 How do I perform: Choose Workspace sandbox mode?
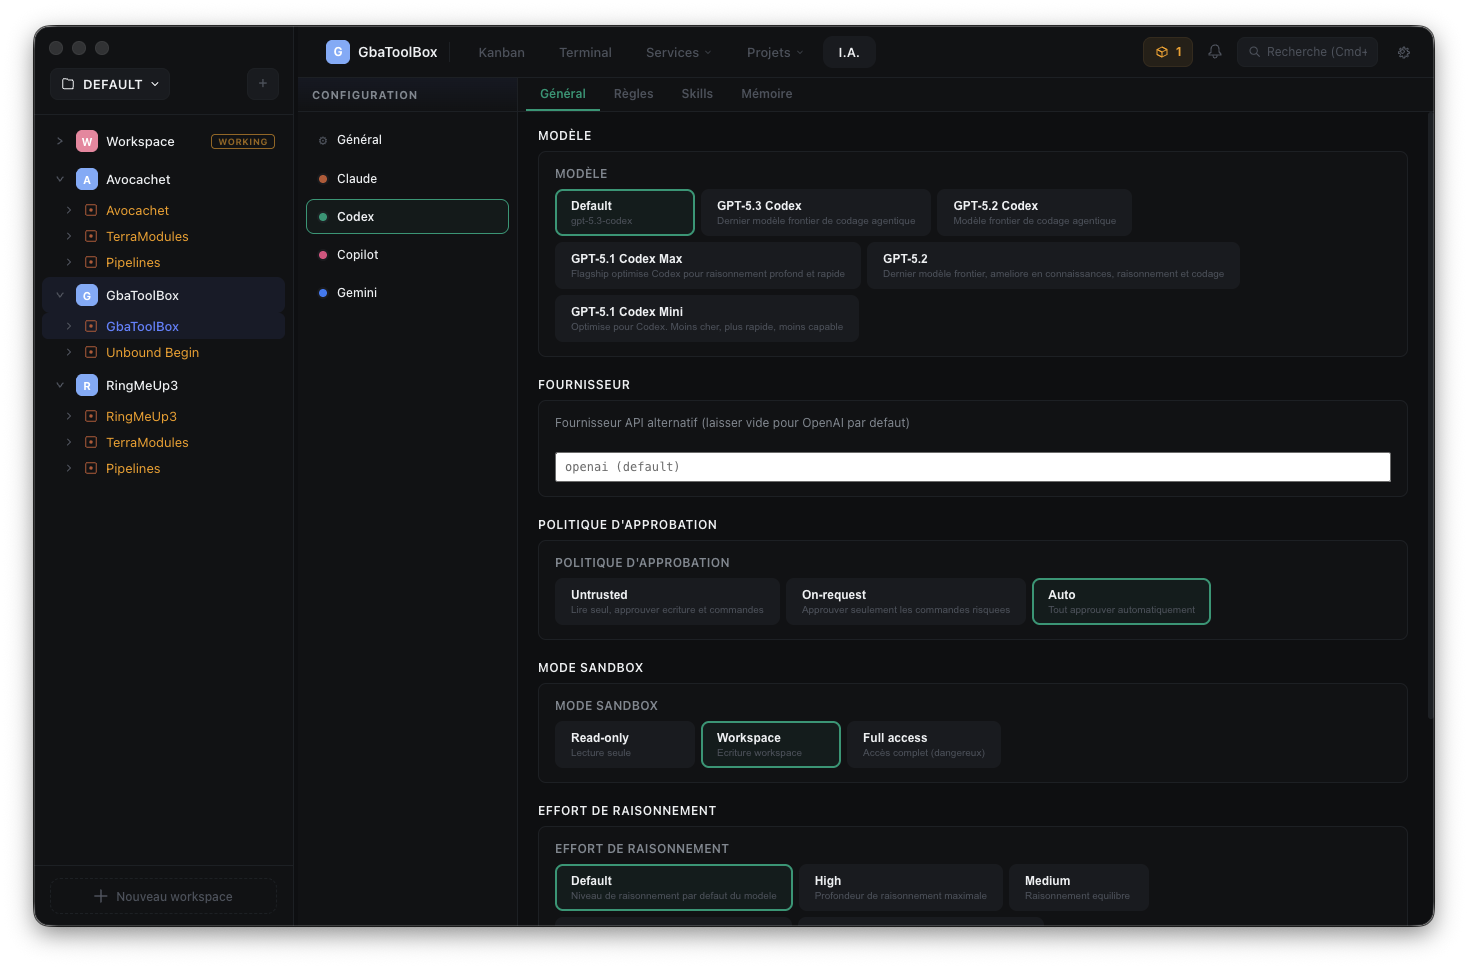pos(771,744)
